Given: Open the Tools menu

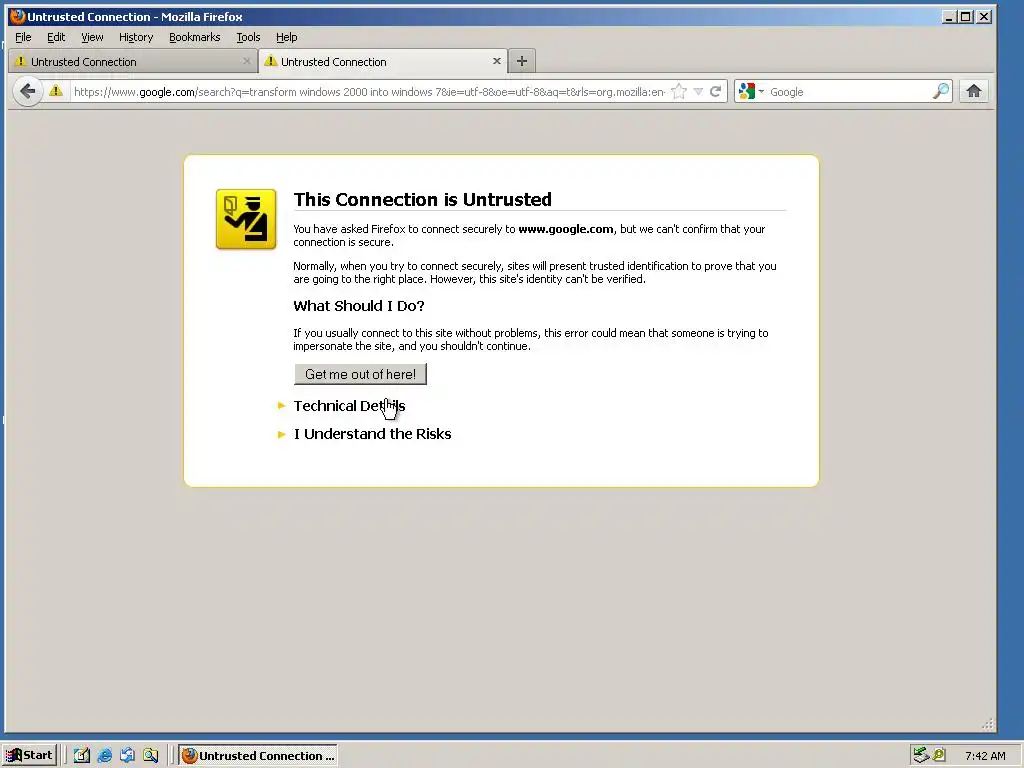Looking at the screenshot, I should point(248,37).
